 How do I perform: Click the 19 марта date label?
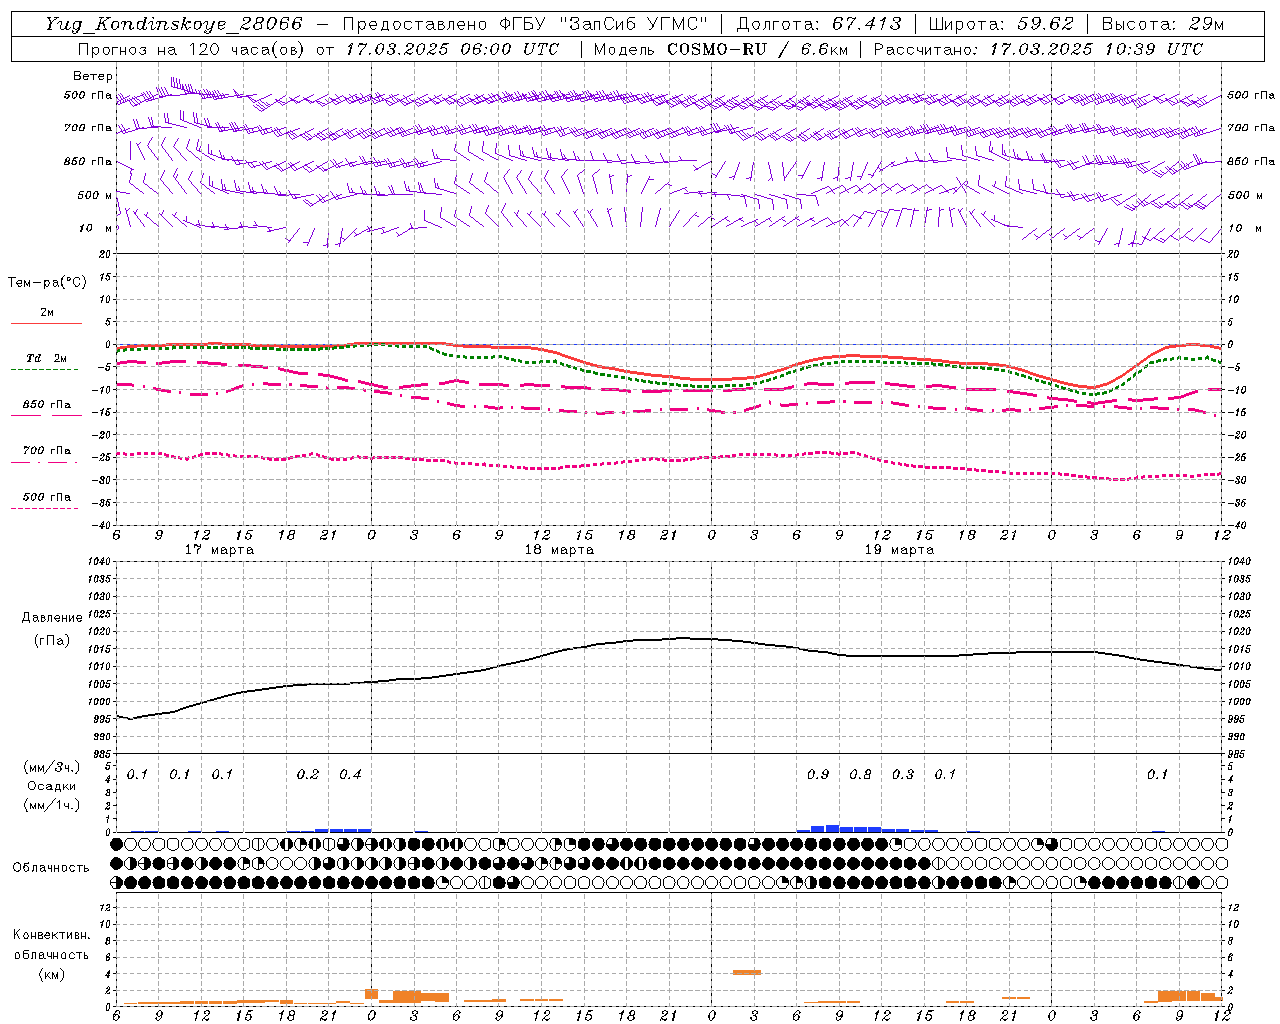[900, 550]
